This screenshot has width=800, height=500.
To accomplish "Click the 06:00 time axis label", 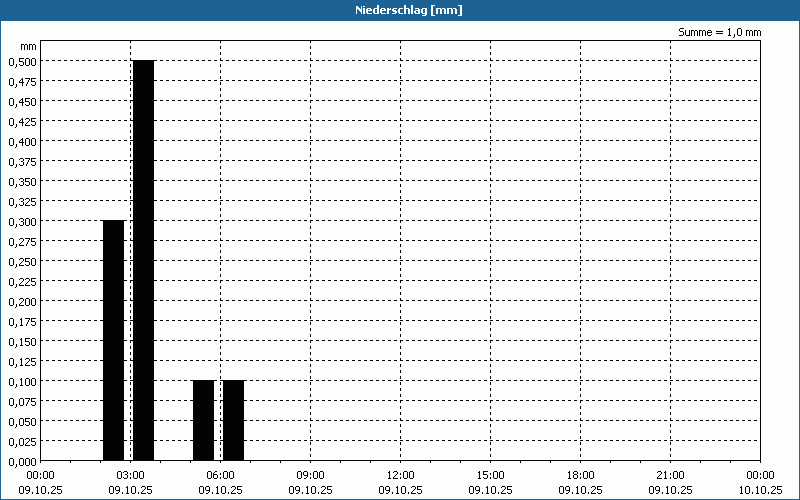I will [x=220, y=475].
